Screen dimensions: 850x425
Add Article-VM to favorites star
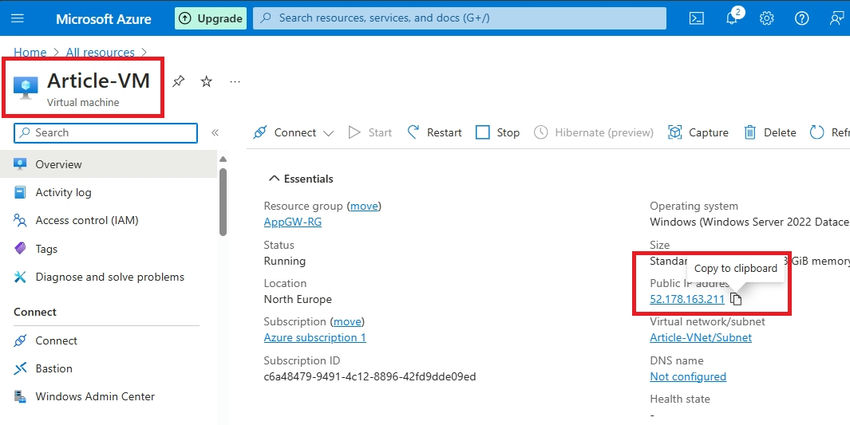[206, 82]
